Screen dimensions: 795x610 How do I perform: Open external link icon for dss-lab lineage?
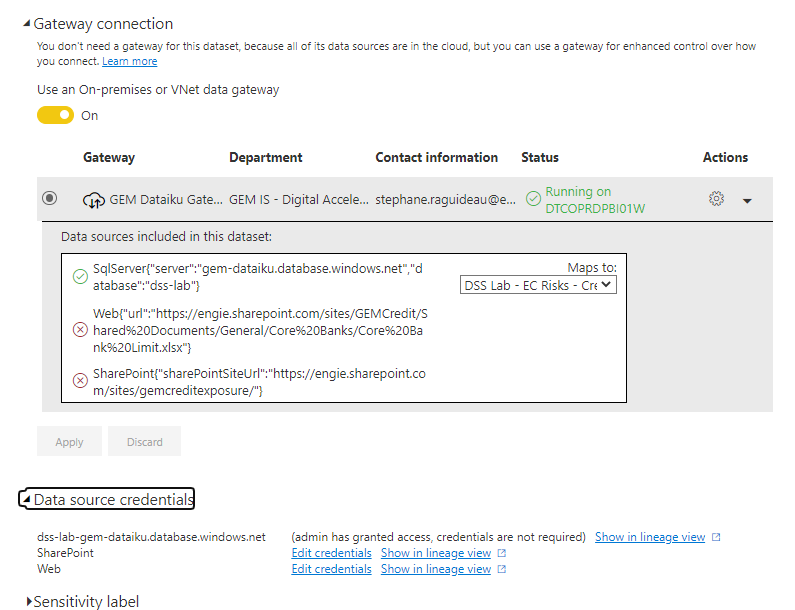tap(716, 537)
